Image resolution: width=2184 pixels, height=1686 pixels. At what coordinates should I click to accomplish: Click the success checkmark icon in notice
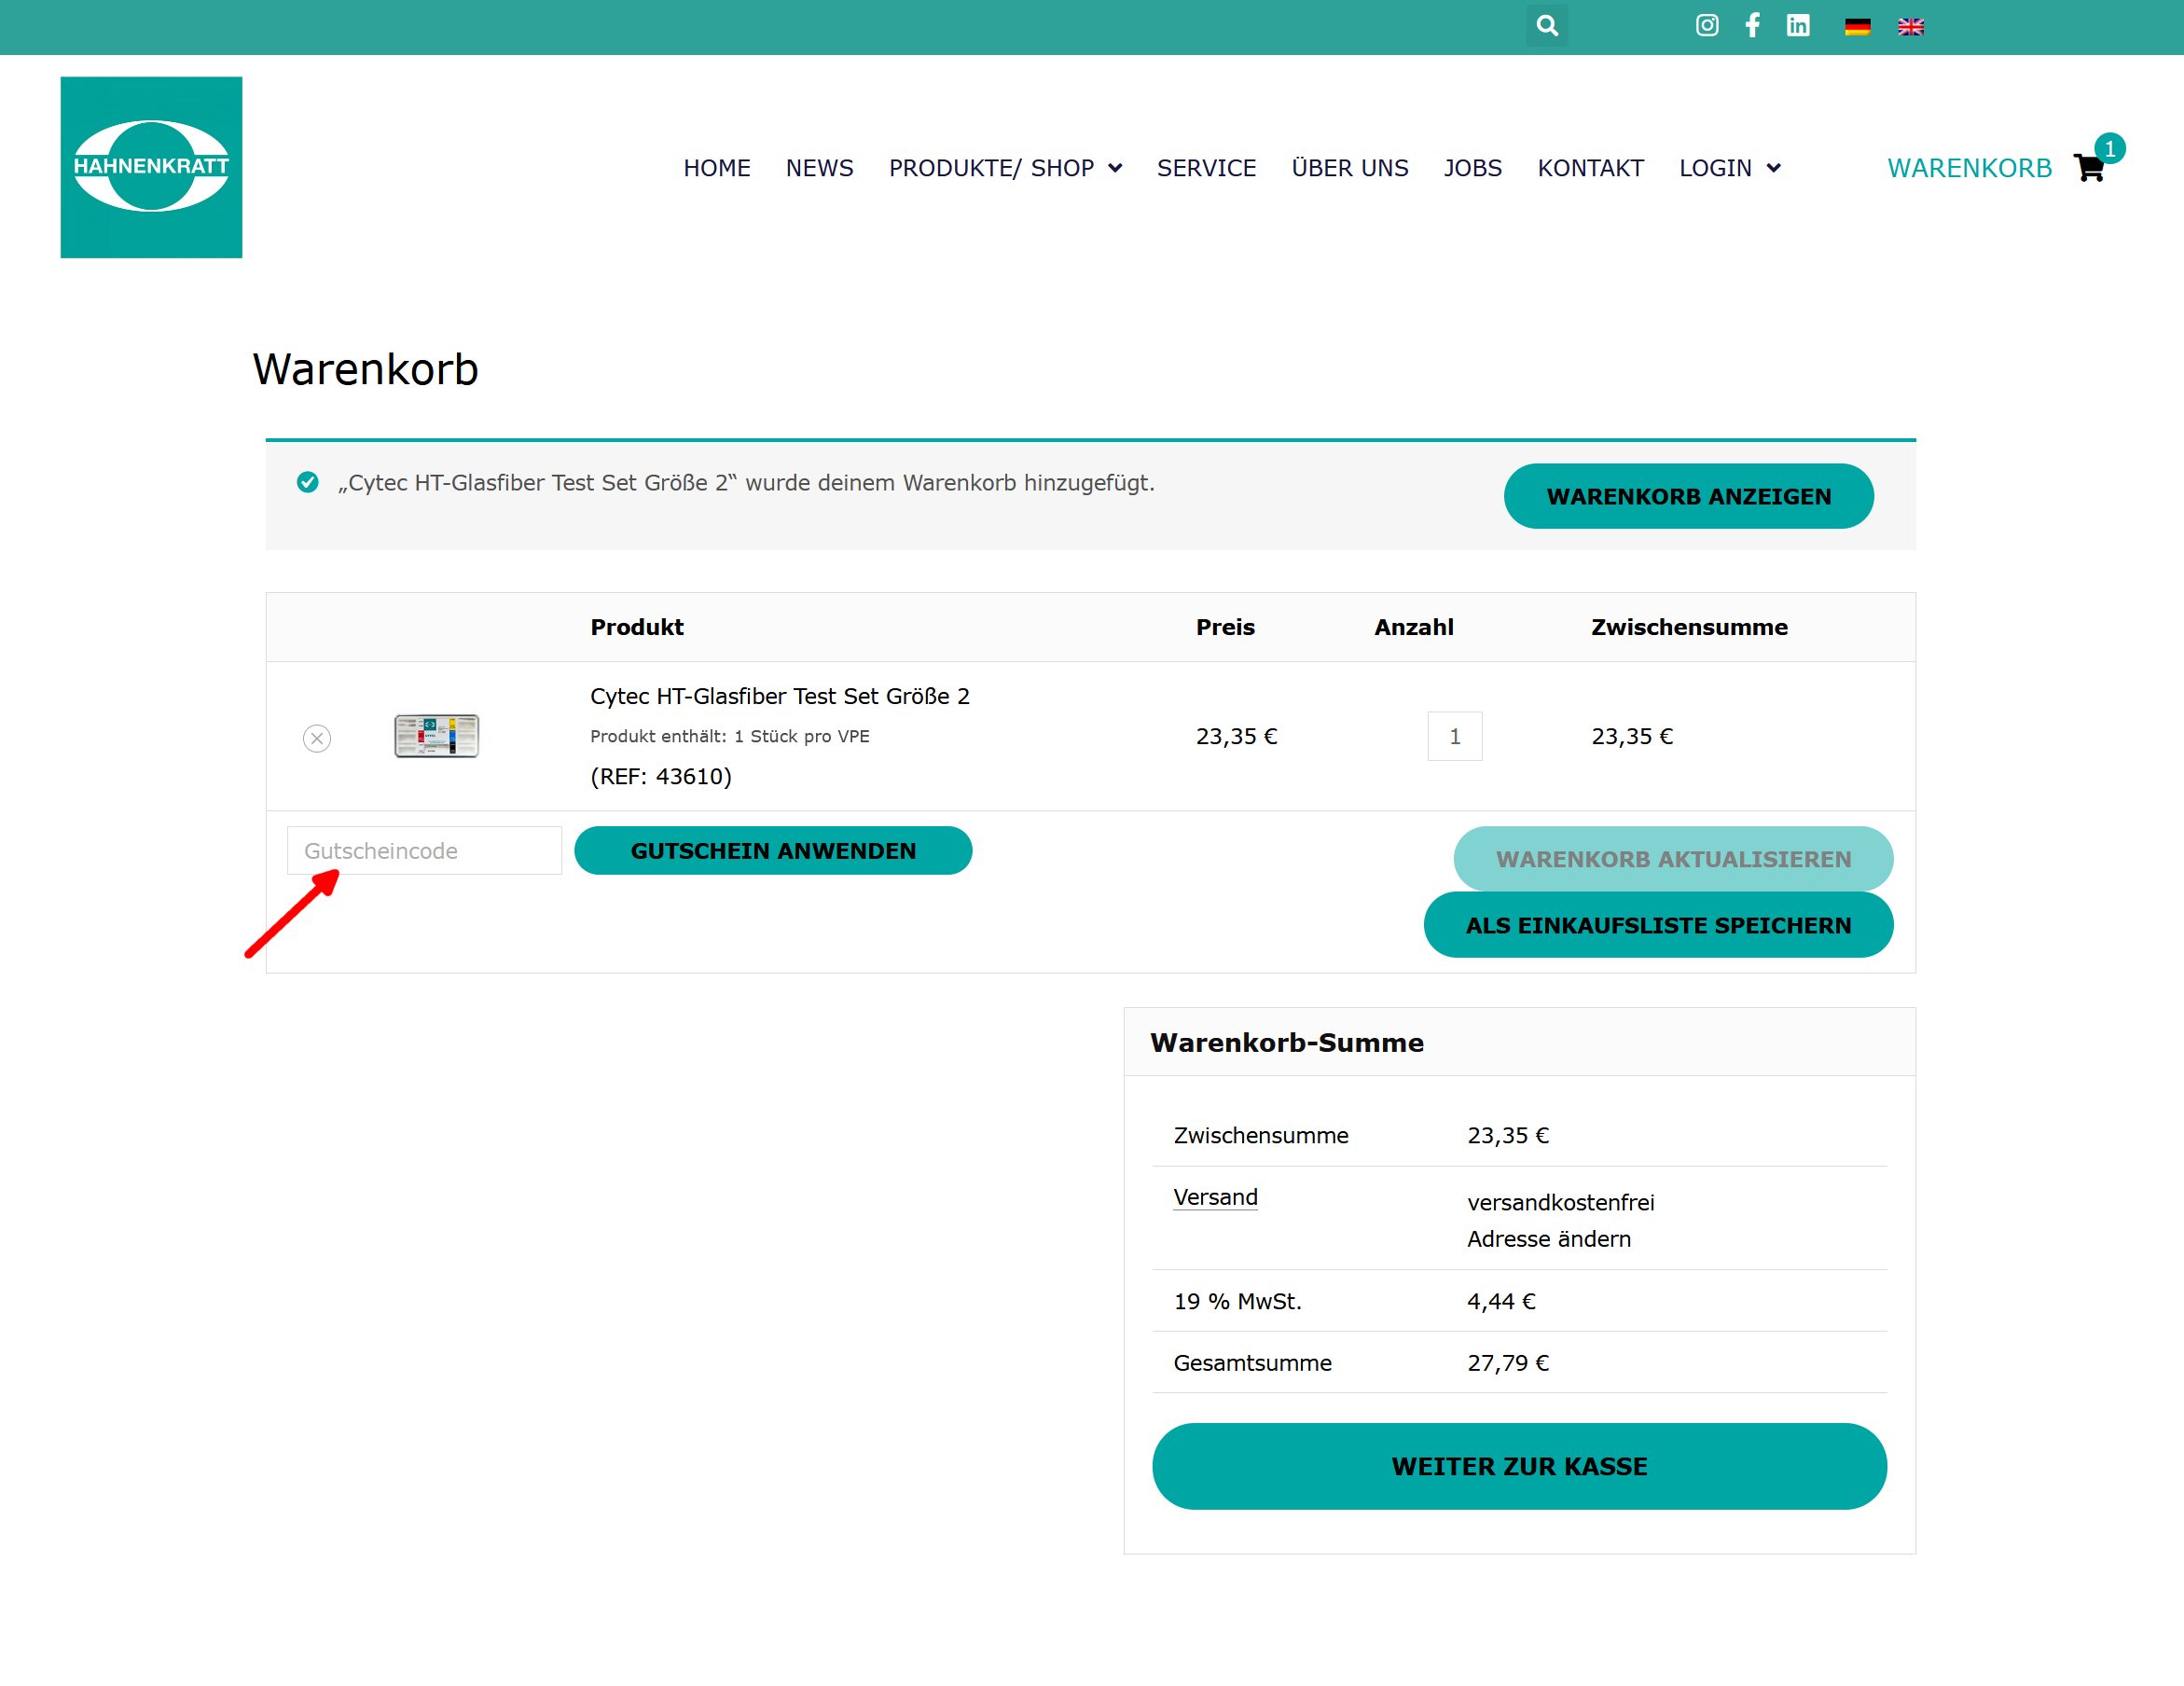[308, 483]
